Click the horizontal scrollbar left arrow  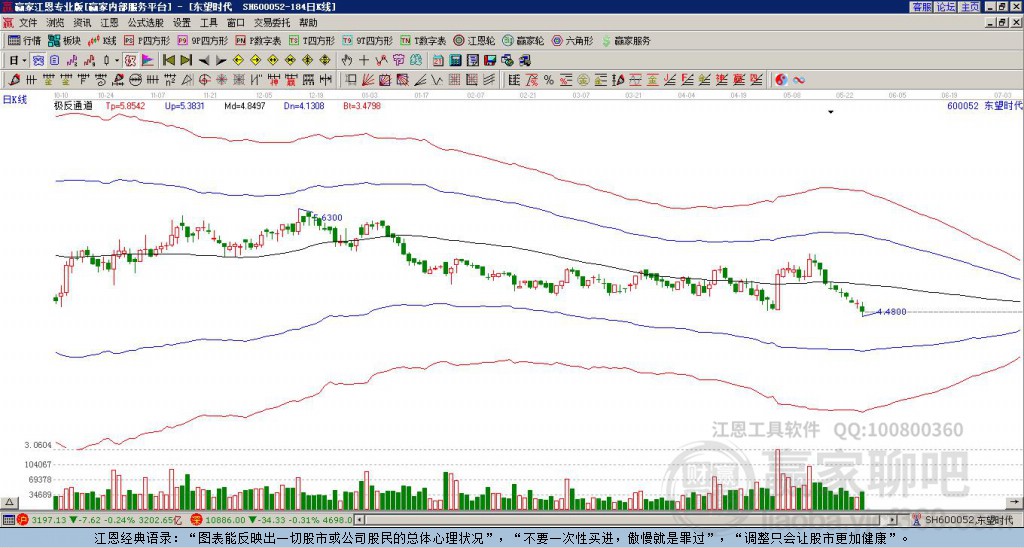[x=359, y=520]
